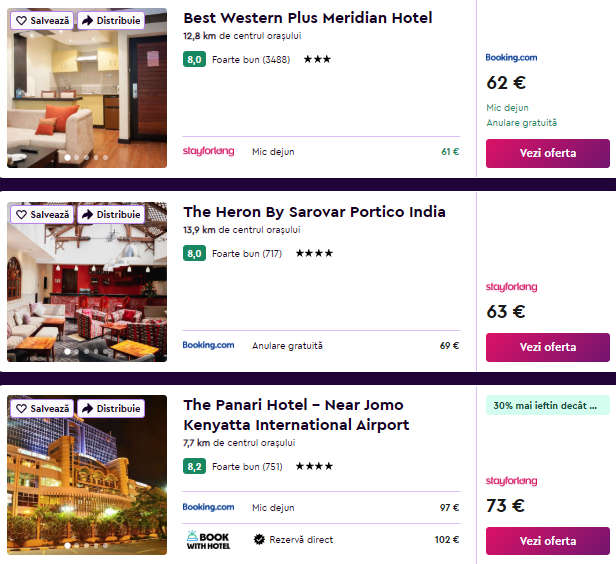The width and height of the screenshot is (616, 564).
Task: Click the 8,2 rating badge for Panari
Action: click(194, 467)
